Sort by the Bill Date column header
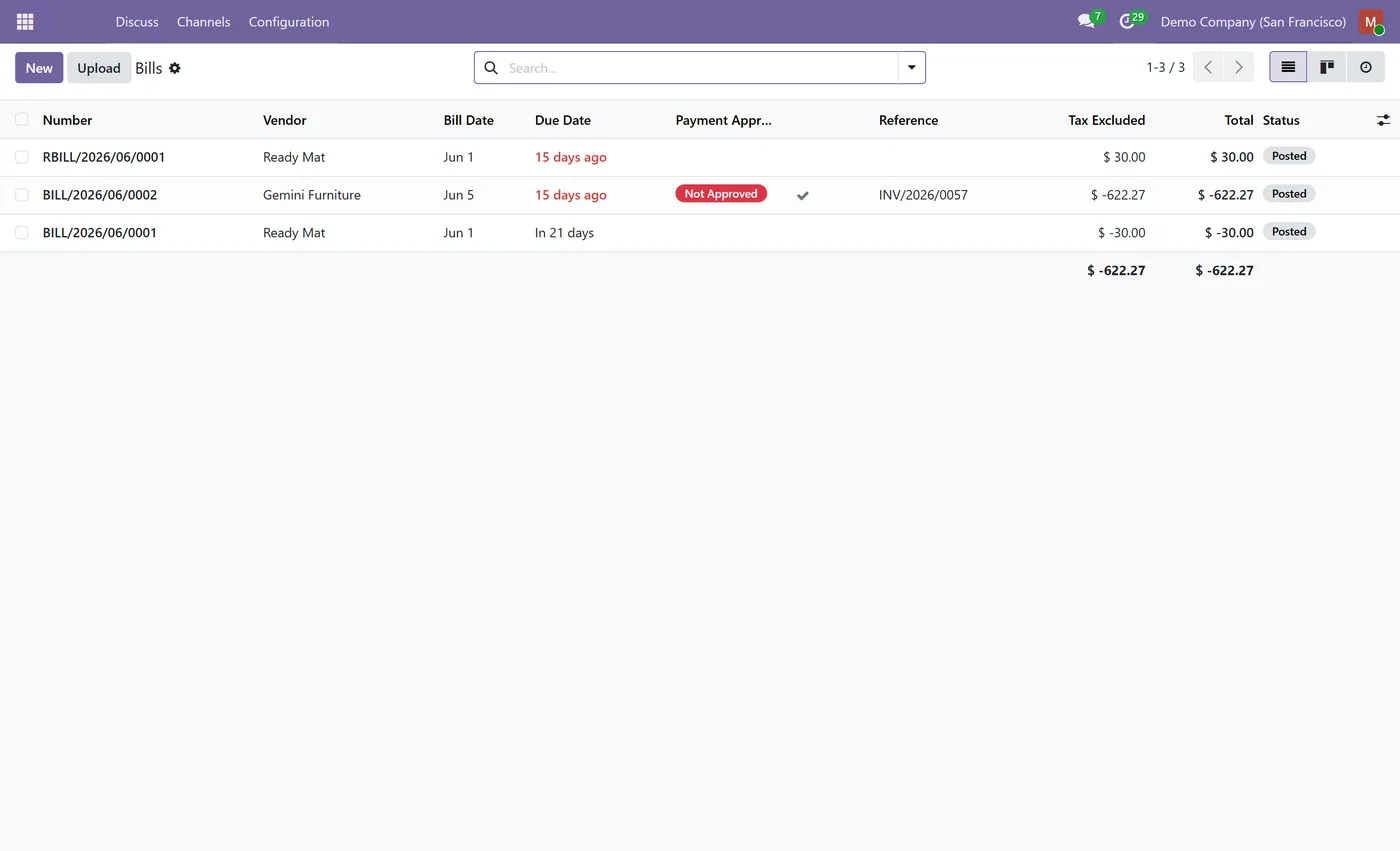Viewport: 1400px width, 851px height. click(468, 120)
